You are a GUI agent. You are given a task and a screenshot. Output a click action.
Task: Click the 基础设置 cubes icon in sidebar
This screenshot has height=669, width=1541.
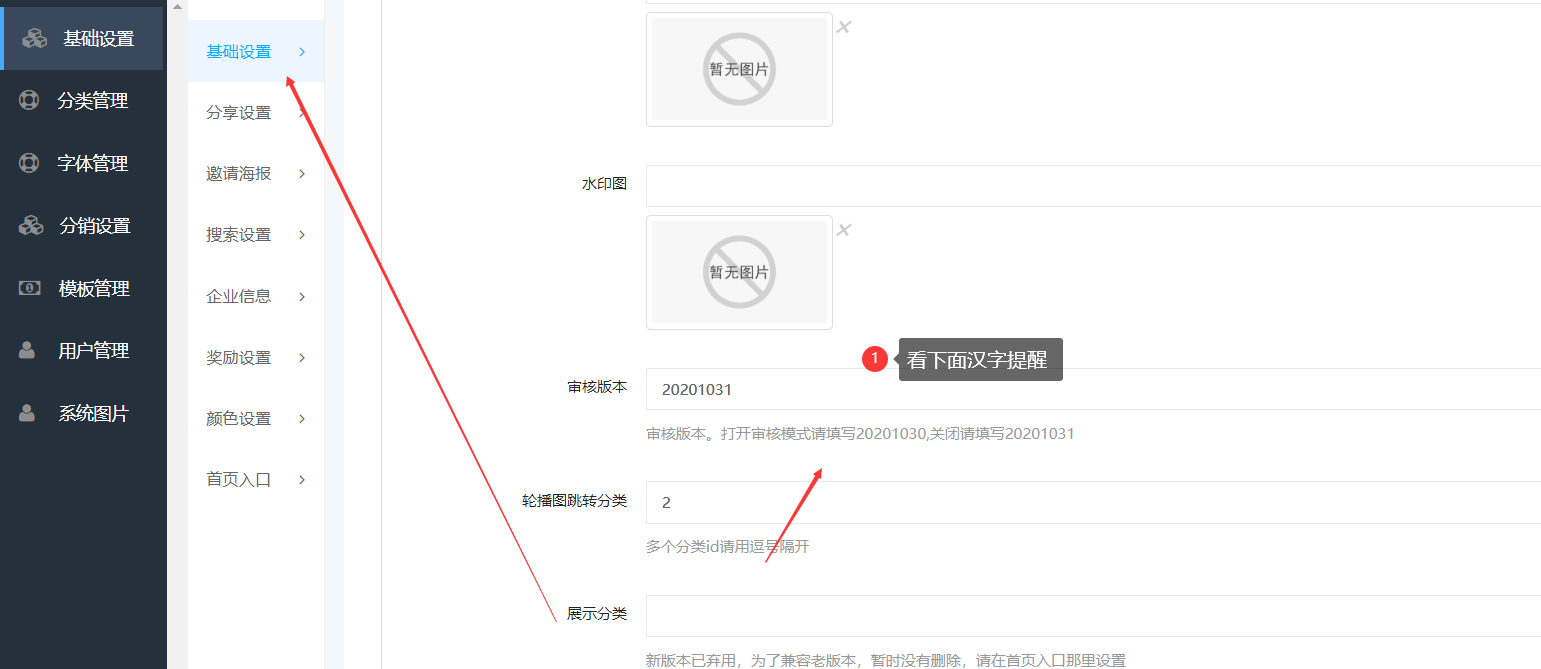pos(36,39)
